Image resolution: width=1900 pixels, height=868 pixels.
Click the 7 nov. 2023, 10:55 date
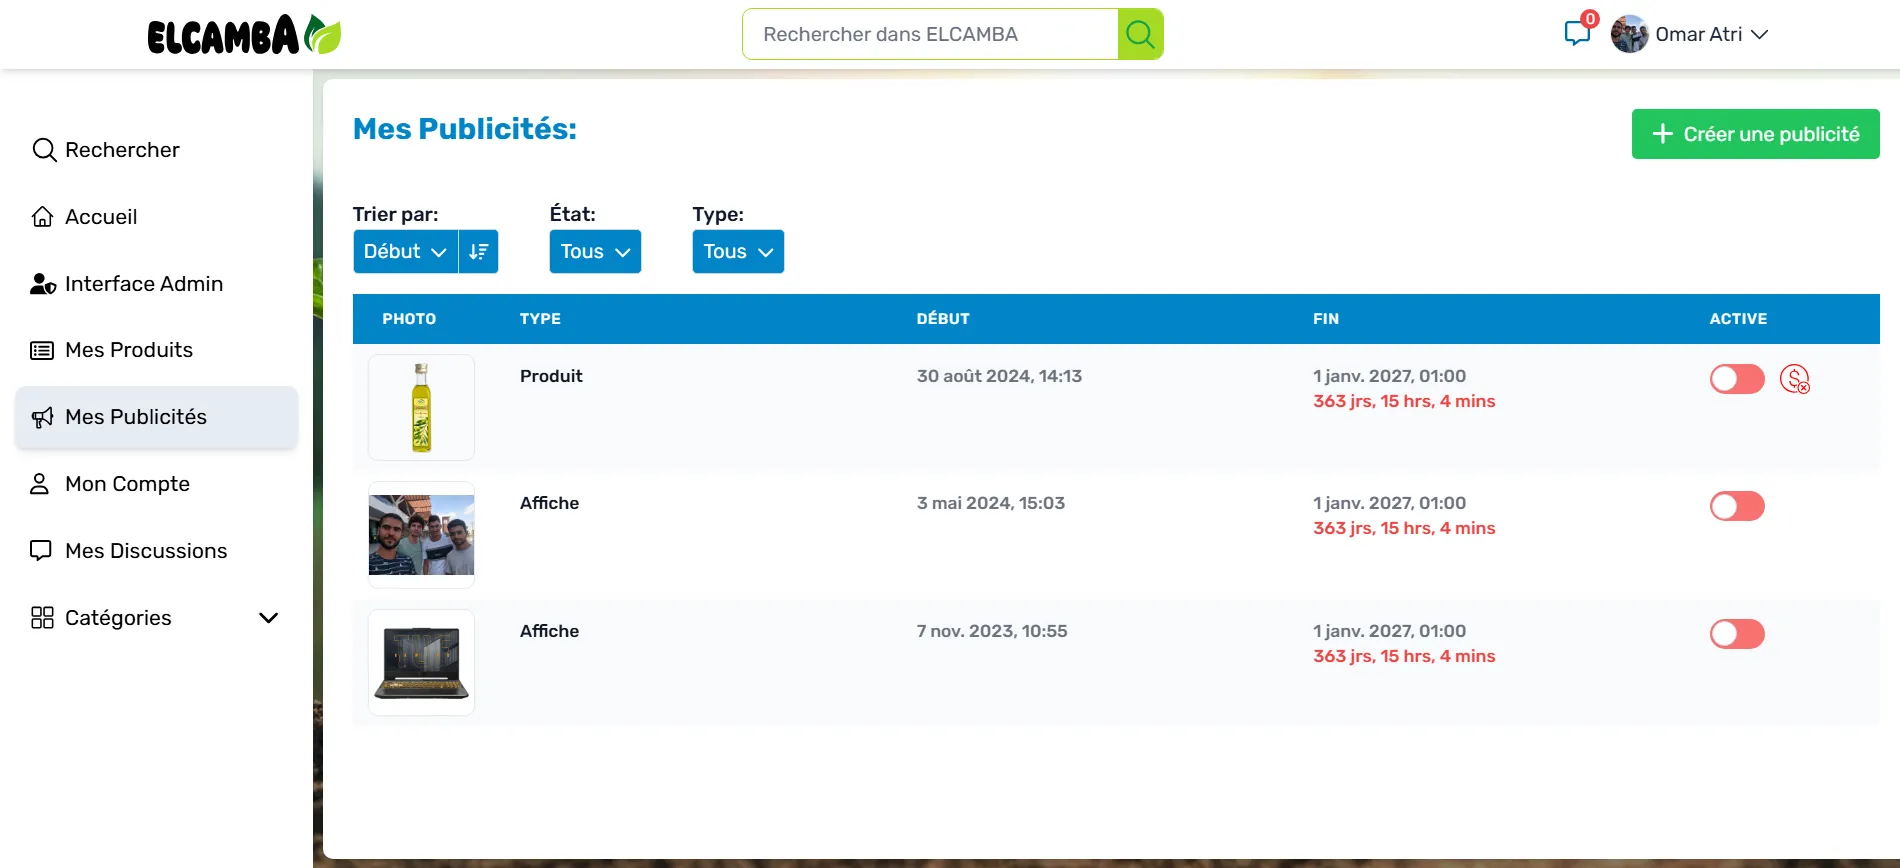pos(991,631)
